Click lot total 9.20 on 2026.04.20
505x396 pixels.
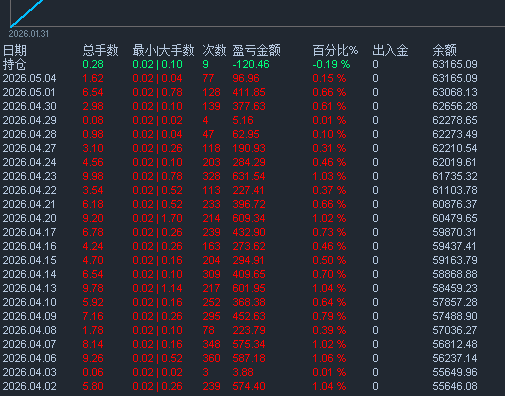pyautogui.click(x=93, y=218)
